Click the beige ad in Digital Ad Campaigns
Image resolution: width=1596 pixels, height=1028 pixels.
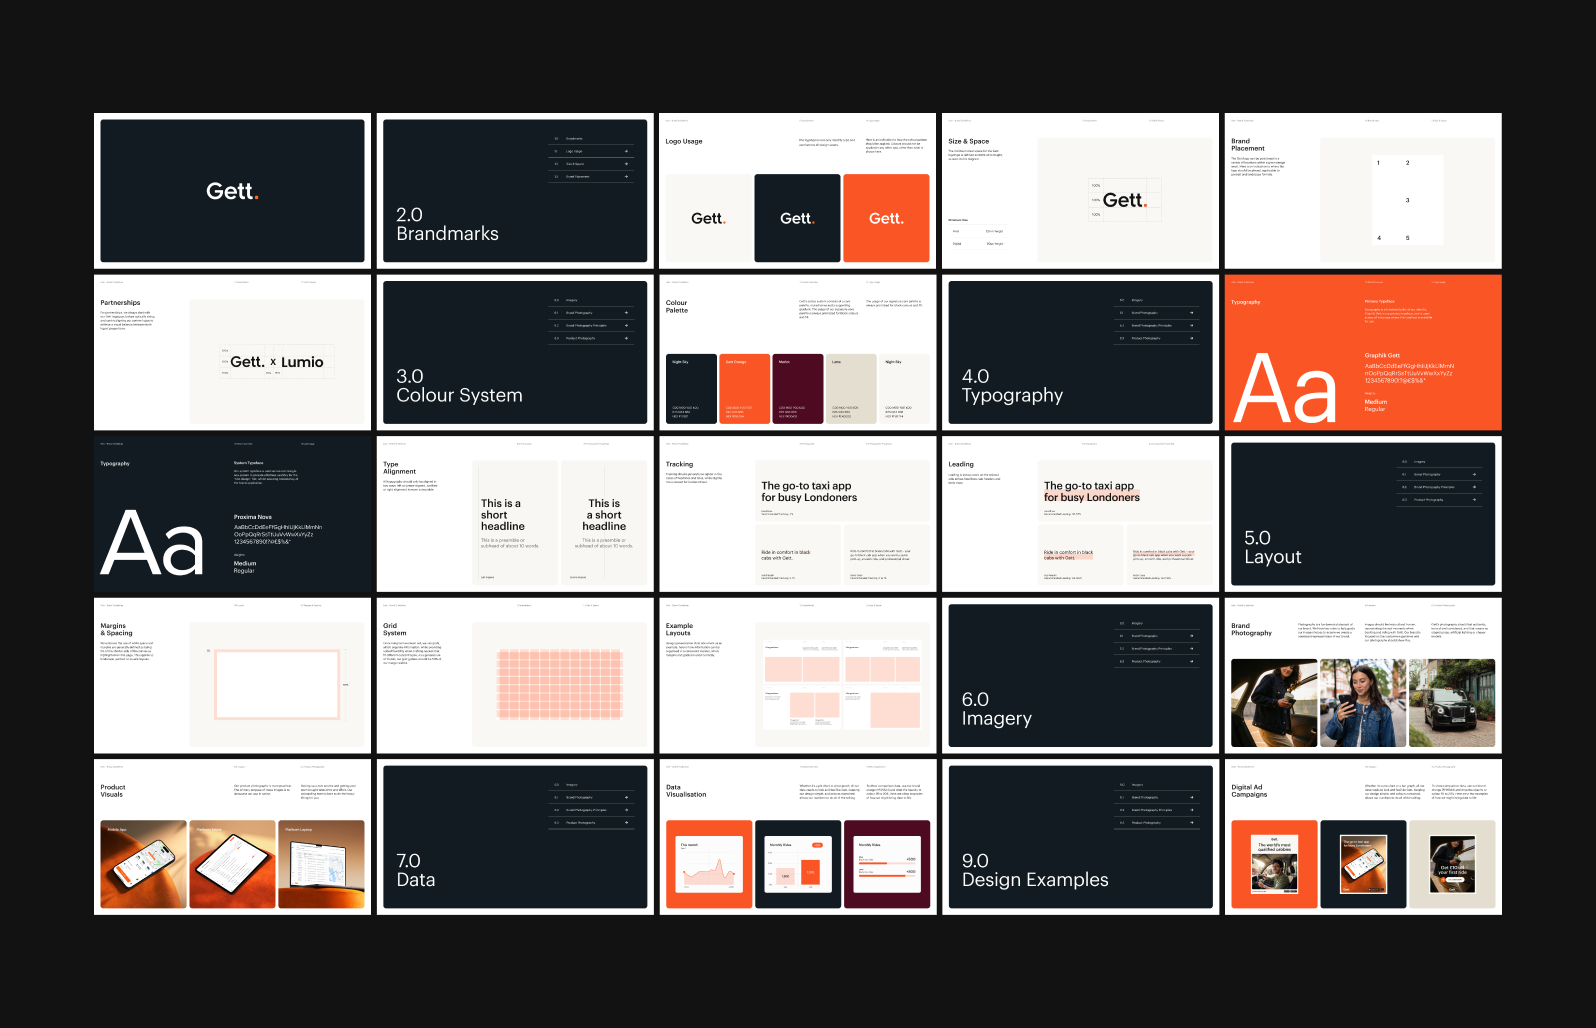pyautogui.click(x=1452, y=864)
